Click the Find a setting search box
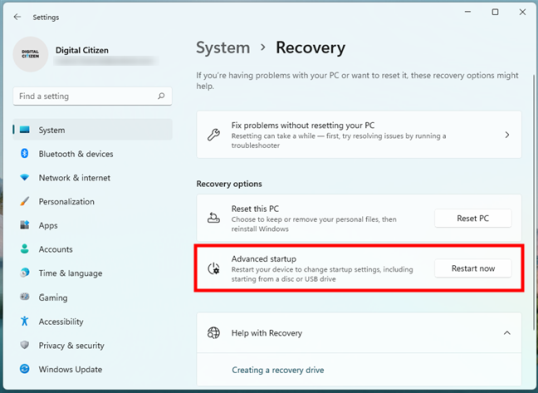 (92, 96)
